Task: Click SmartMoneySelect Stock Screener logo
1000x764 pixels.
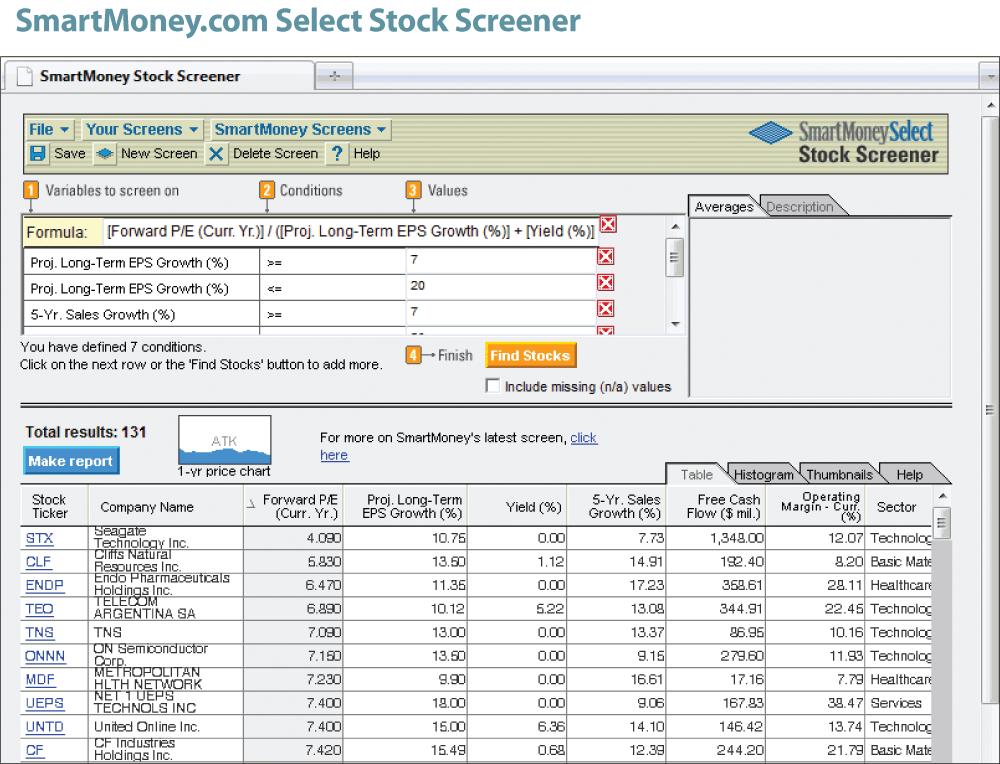Action: (x=843, y=143)
